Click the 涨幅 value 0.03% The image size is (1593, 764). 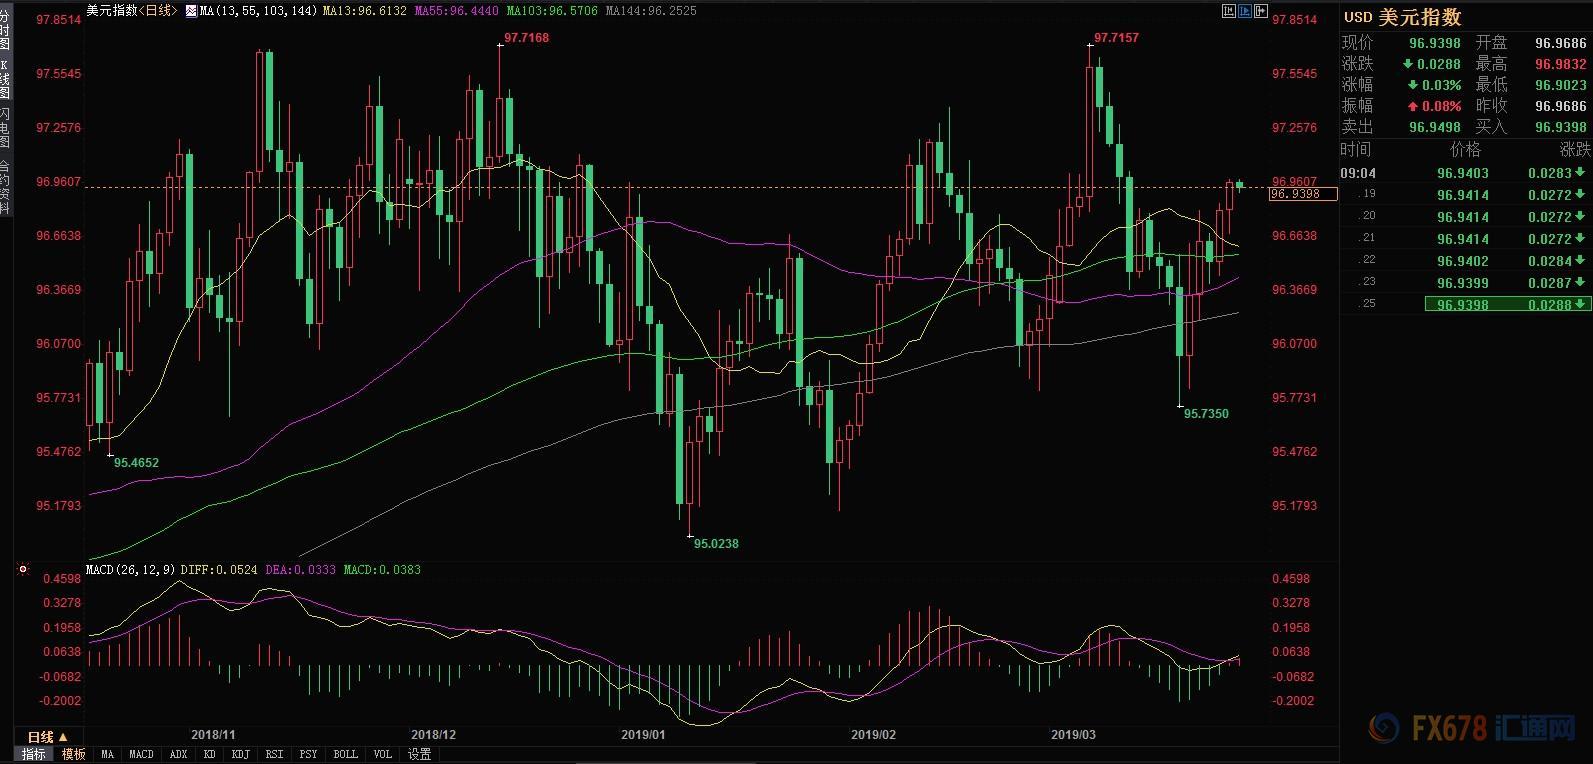coord(1443,86)
